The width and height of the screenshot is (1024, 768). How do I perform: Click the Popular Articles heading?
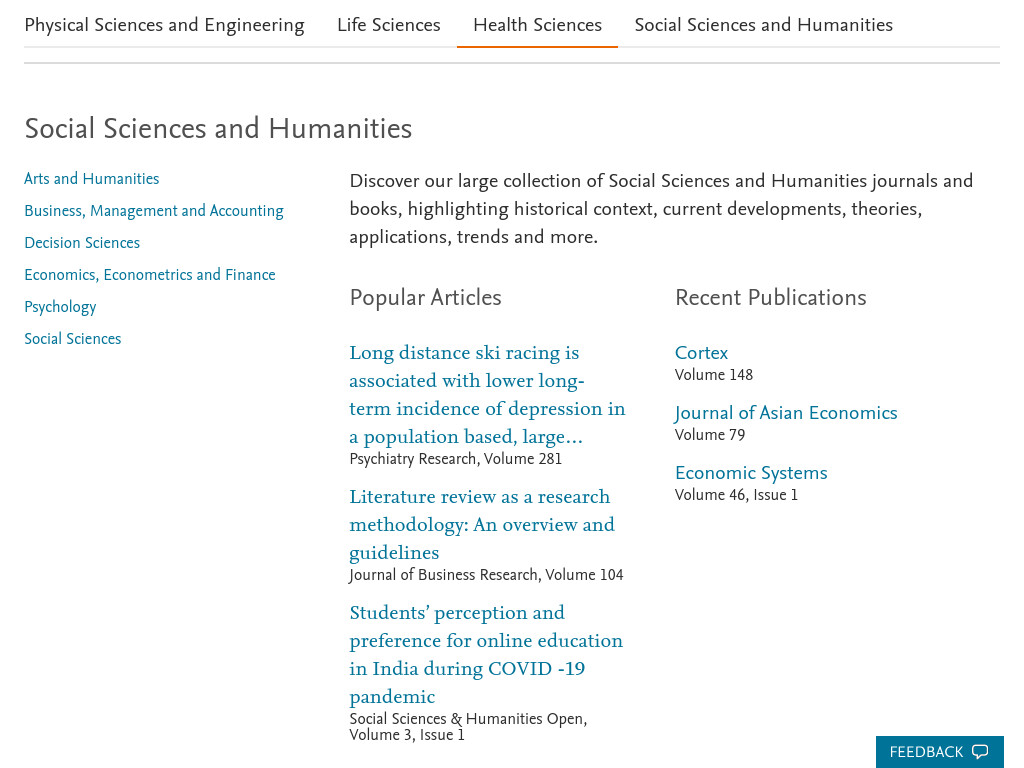(x=425, y=298)
